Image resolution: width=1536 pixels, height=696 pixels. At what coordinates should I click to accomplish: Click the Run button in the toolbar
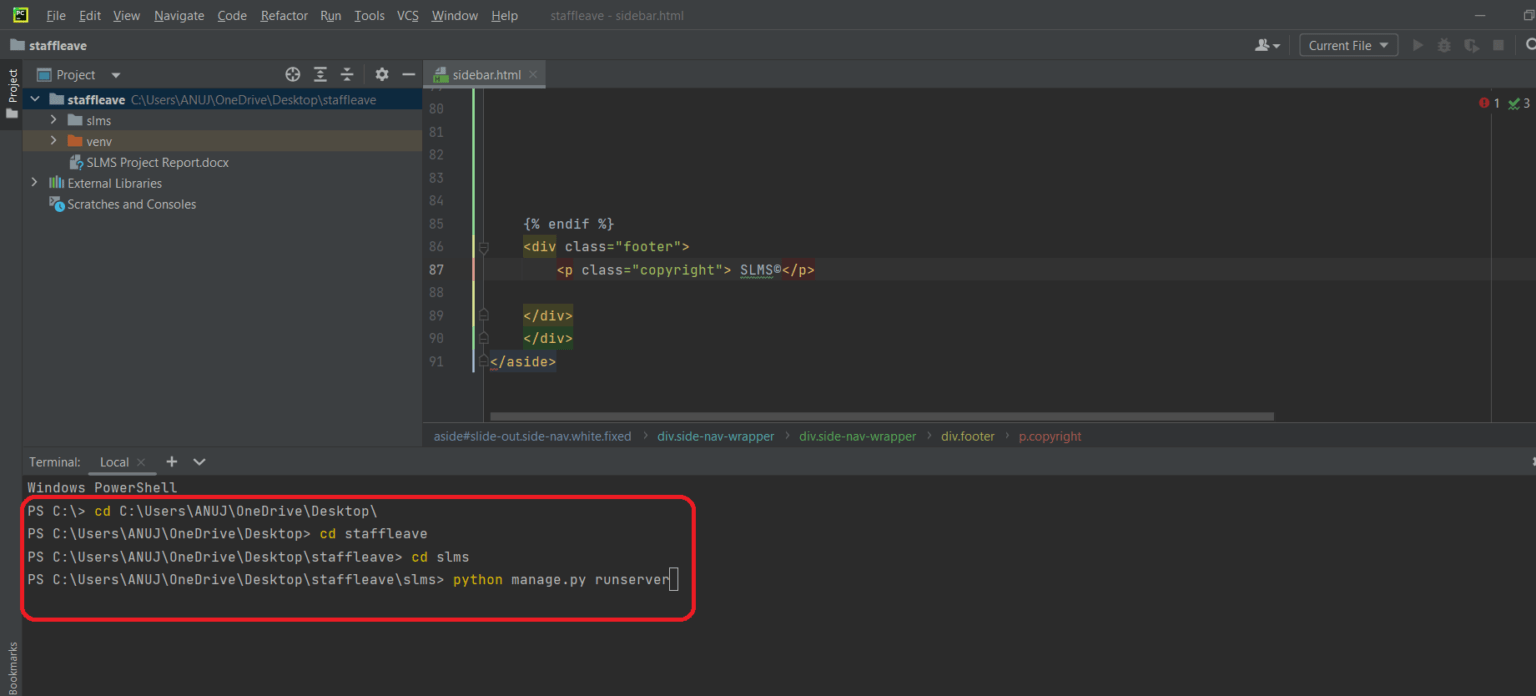tap(1417, 44)
